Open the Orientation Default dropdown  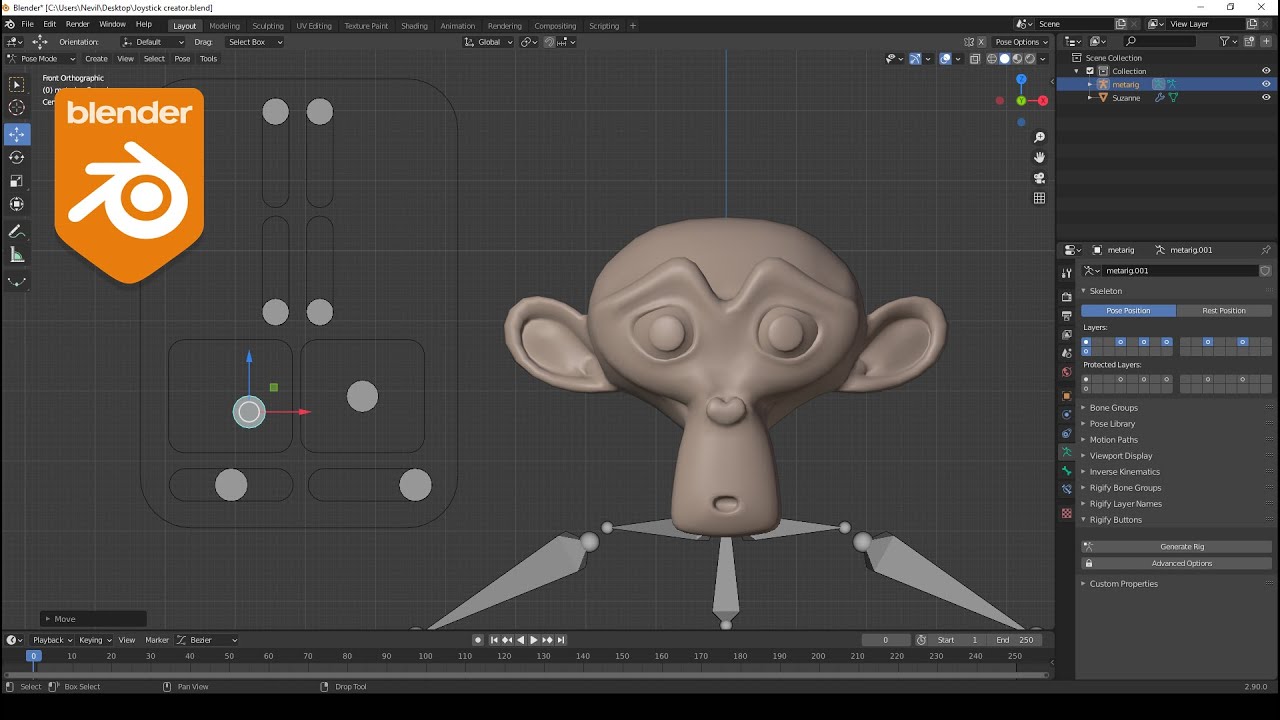click(153, 42)
